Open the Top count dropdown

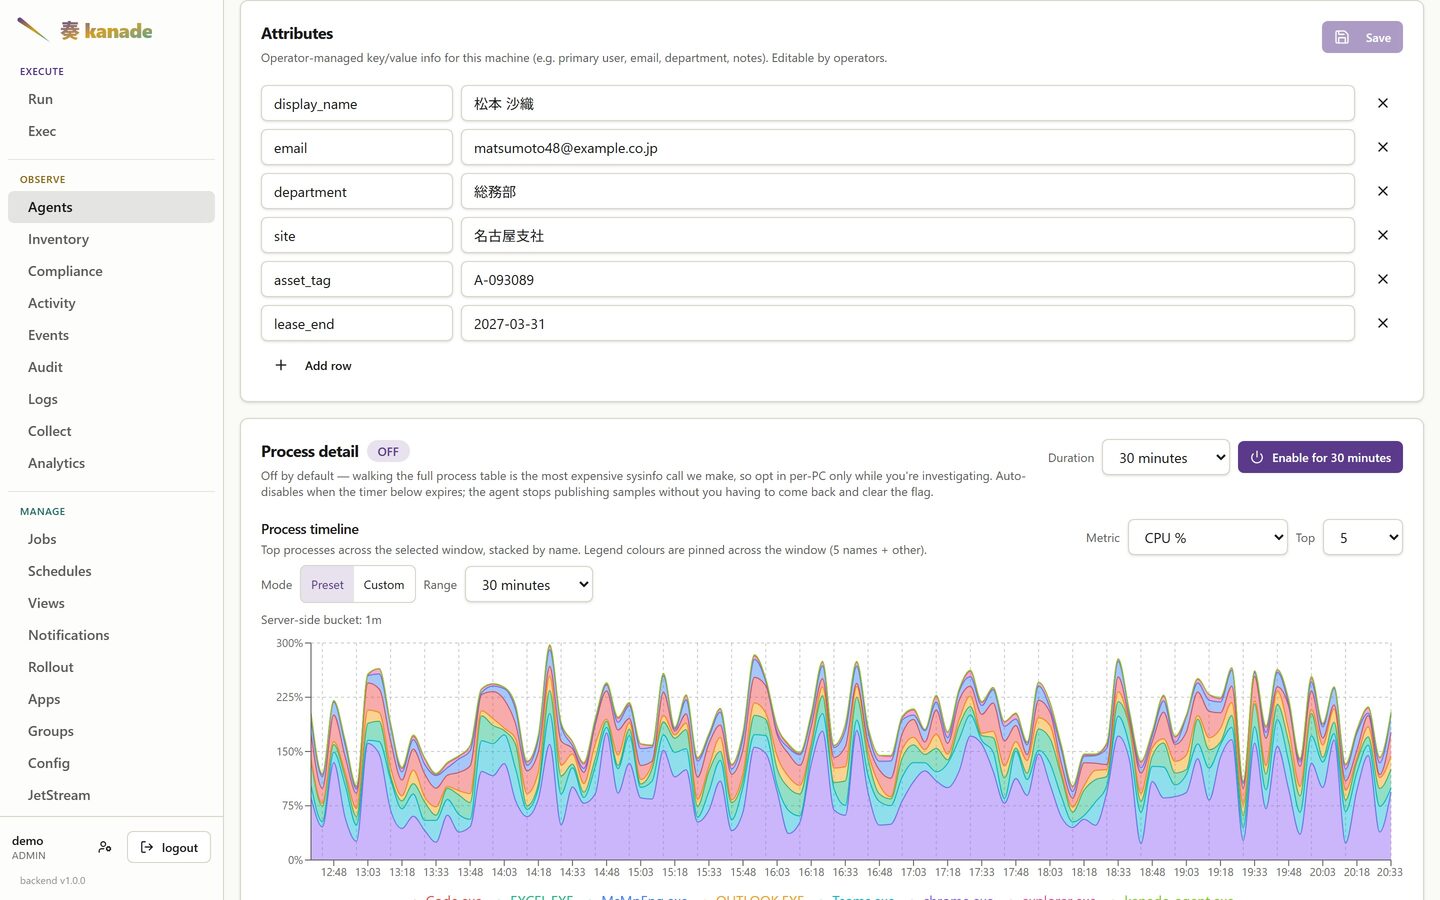[1363, 537]
